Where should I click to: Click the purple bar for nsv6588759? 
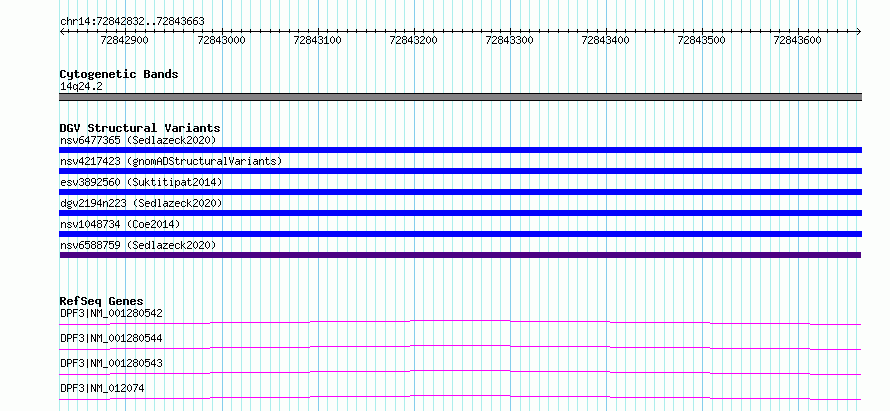pyautogui.click(x=460, y=255)
